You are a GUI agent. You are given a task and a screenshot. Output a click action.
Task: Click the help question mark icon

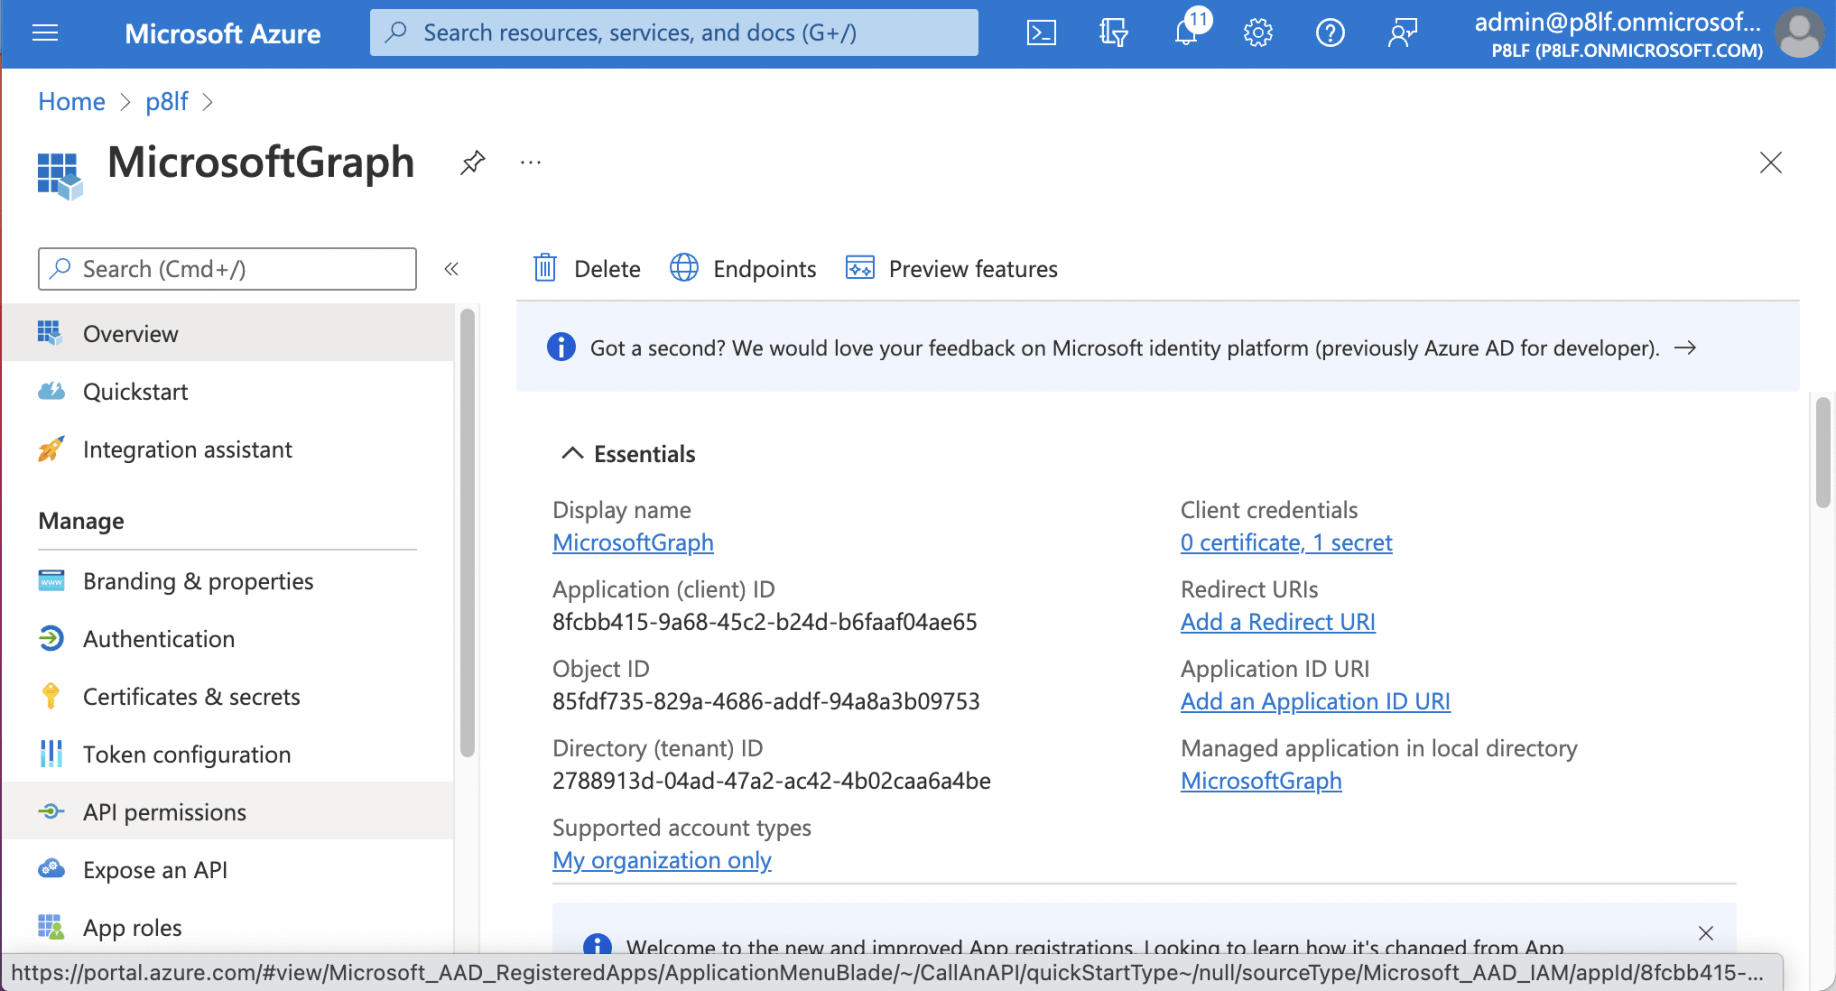pyautogui.click(x=1330, y=33)
